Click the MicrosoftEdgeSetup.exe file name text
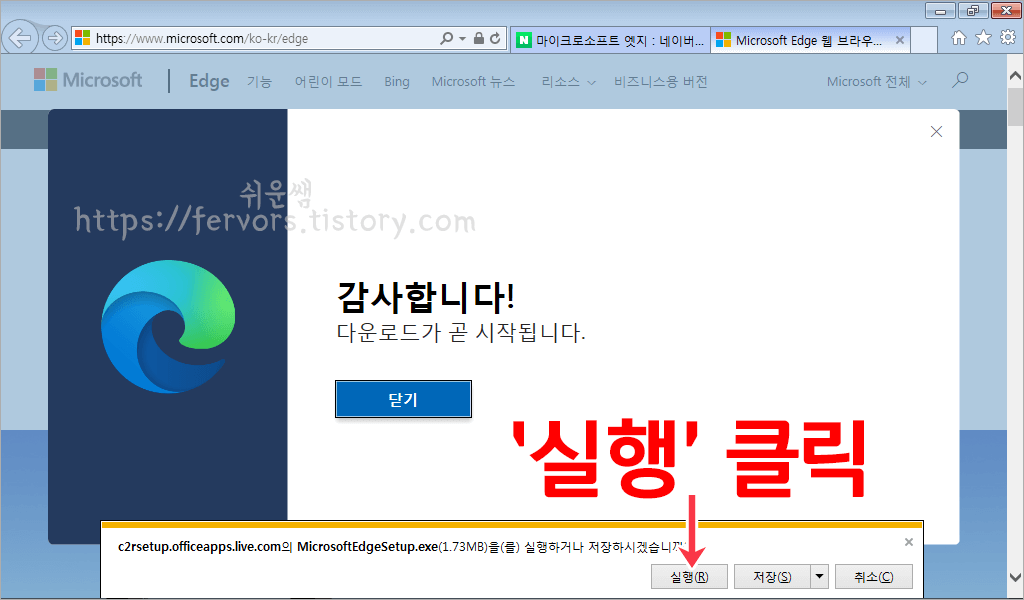Image resolution: width=1024 pixels, height=600 pixels. click(367, 546)
